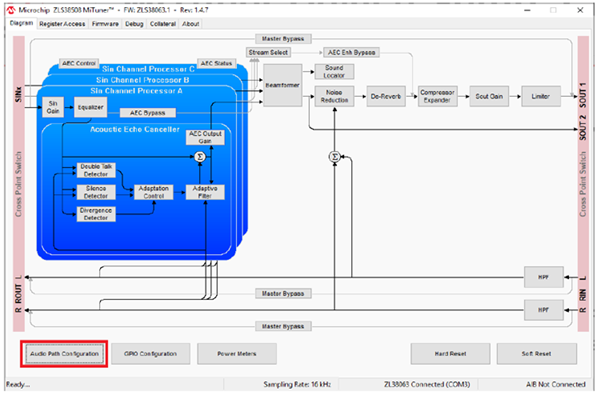Viewport: 601px width, 399px height.
Task: Click the HPF block on RIN L
Action: coord(544,277)
